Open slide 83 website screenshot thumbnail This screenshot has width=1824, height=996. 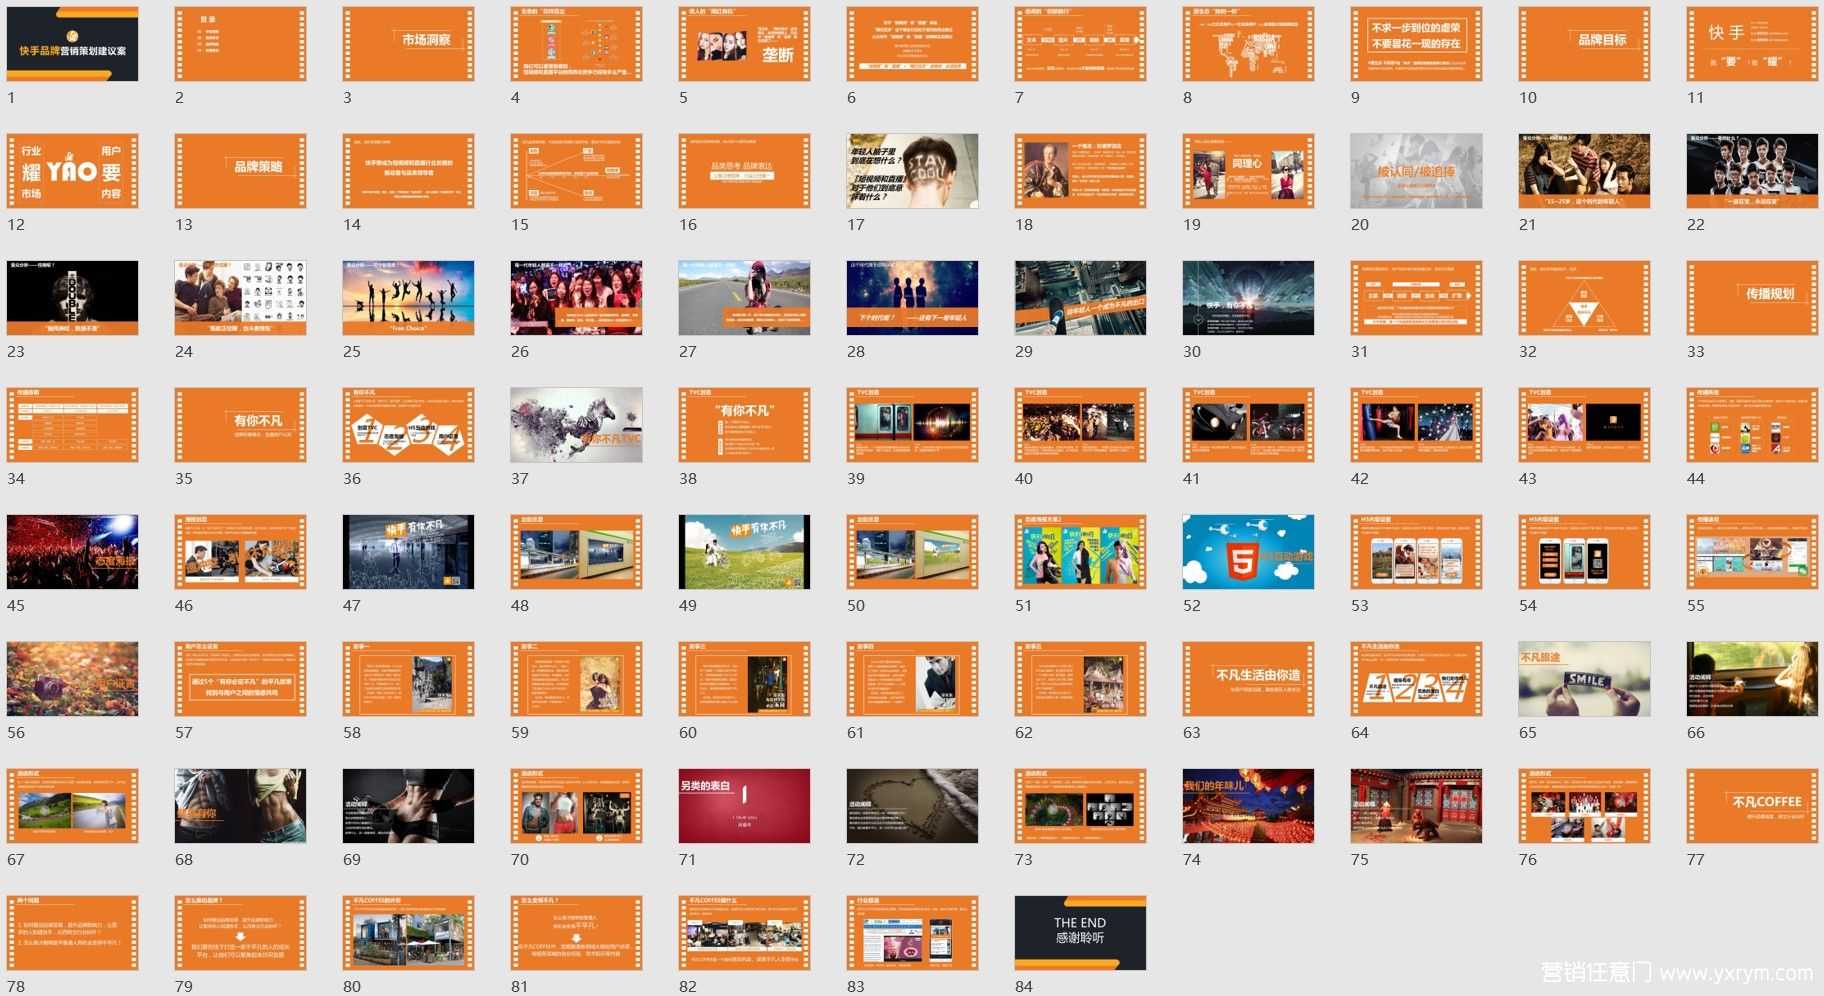[912, 933]
